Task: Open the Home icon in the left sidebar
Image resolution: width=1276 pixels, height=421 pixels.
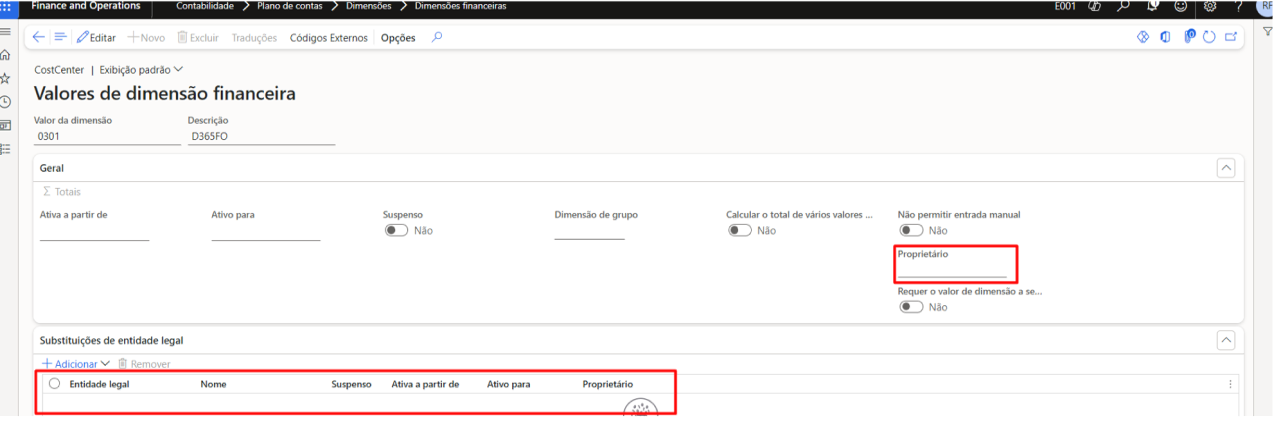Action: pyautogui.click(x=5, y=55)
